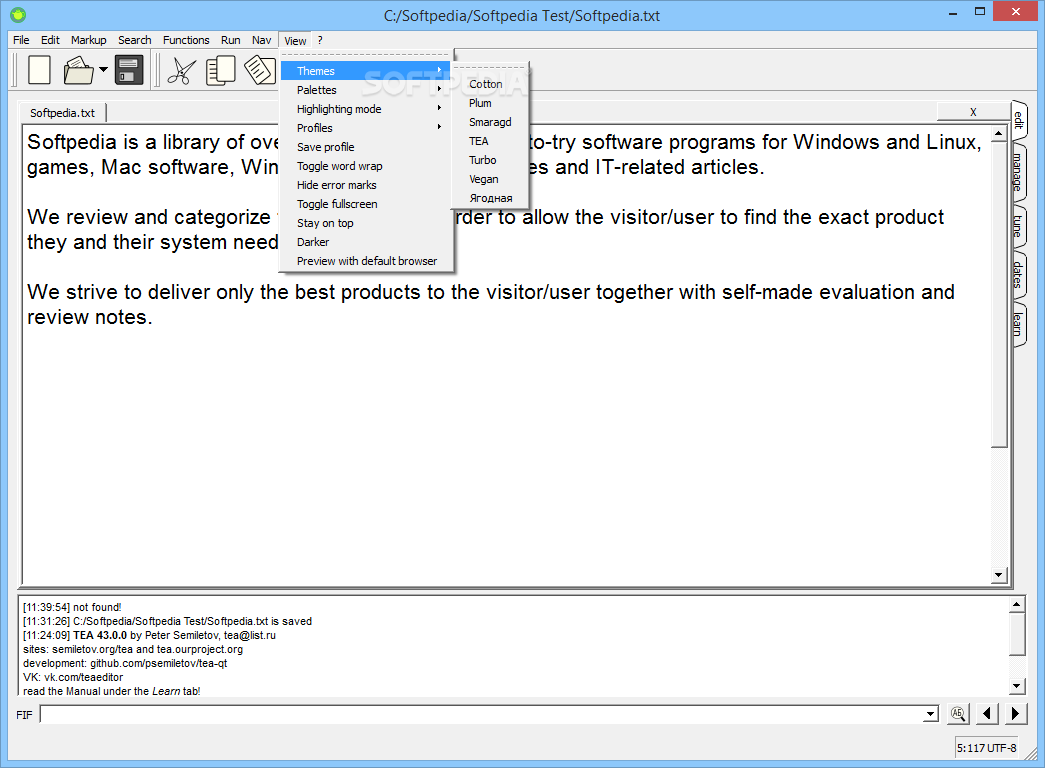Click the Open file folder icon
The image size is (1045, 768).
click(x=78, y=70)
